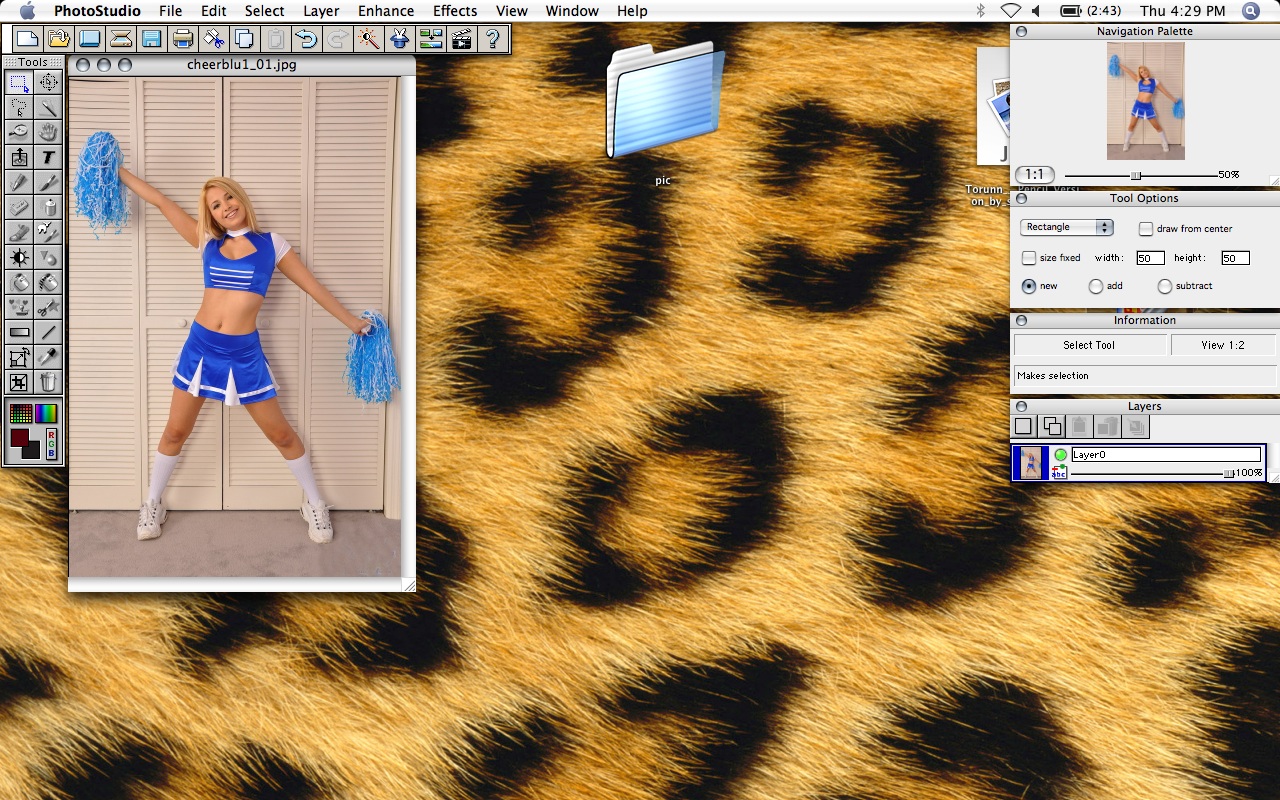Open the Layer menu
1280x800 pixels.
[321, 11]
